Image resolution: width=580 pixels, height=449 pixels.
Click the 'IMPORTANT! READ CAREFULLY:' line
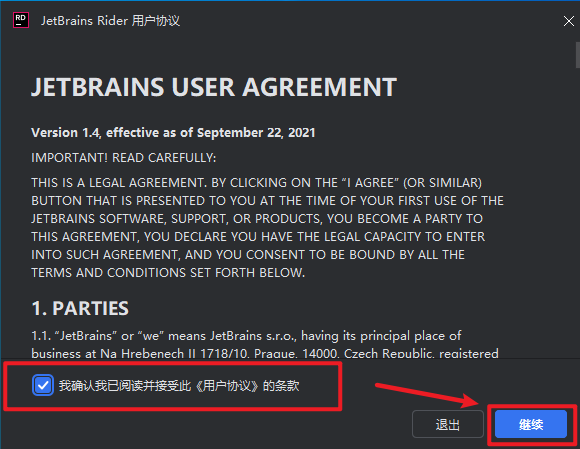pos(124,158)
